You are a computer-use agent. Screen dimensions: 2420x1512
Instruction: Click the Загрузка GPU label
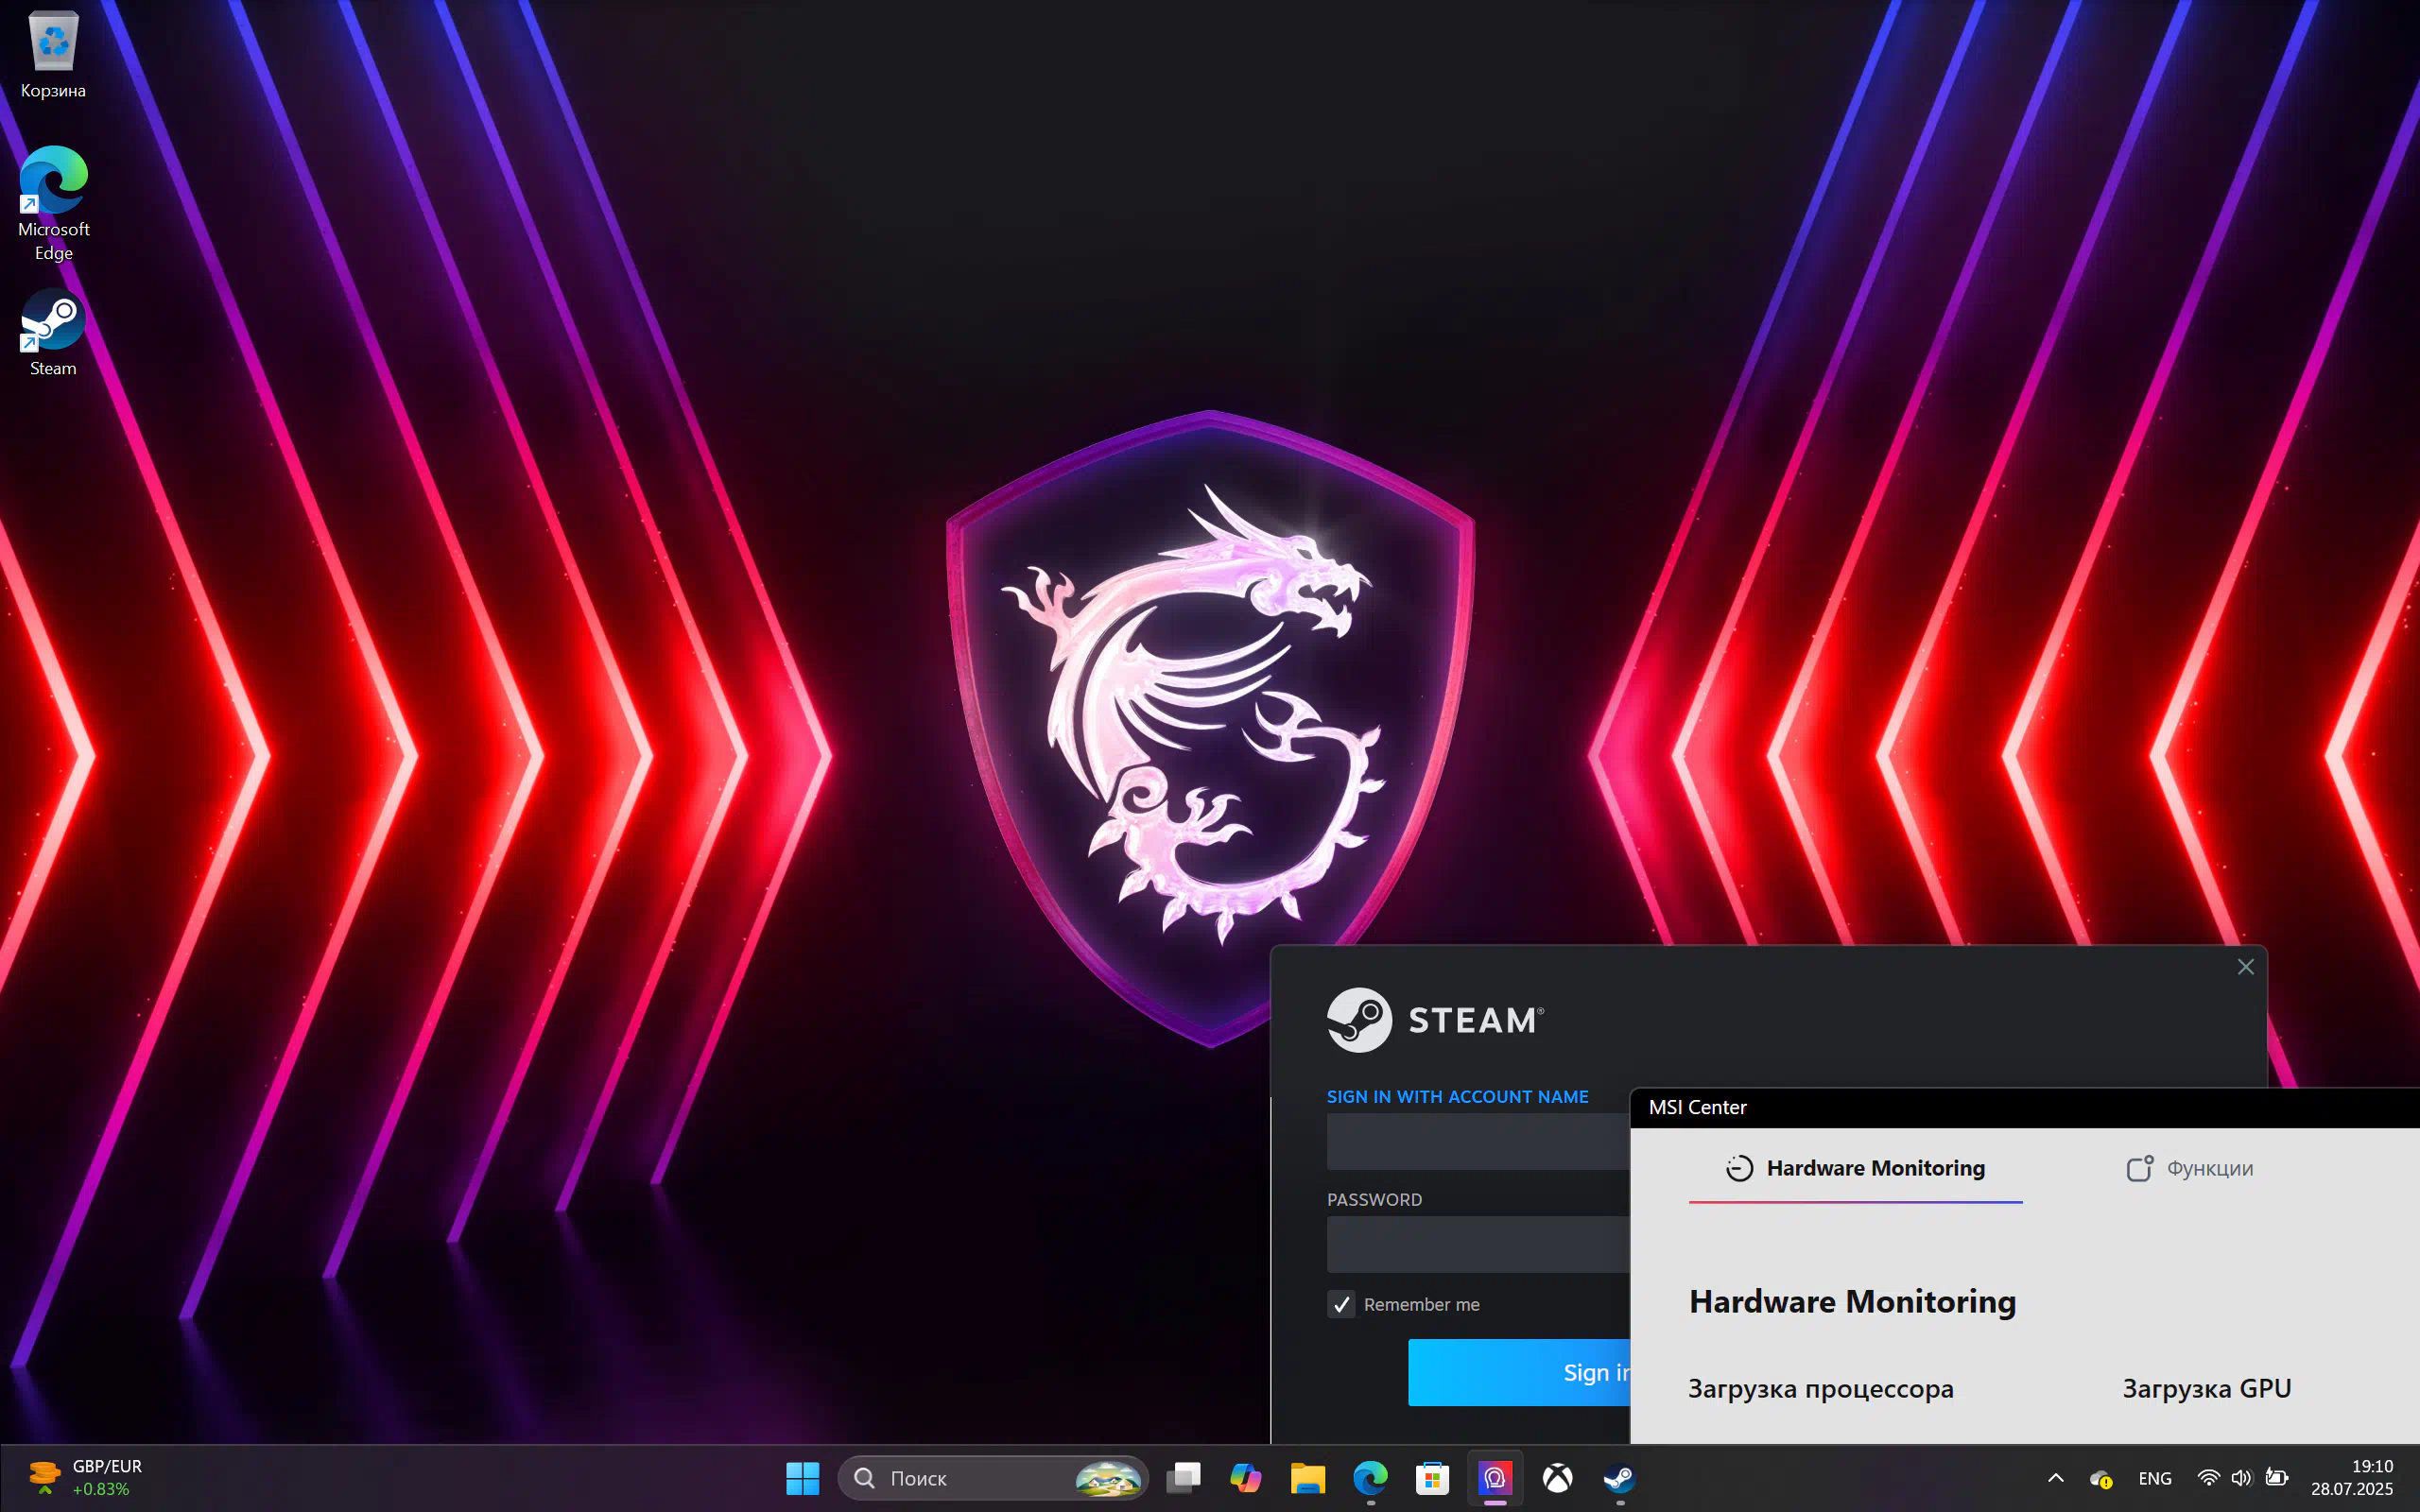coord(2207,1388)
